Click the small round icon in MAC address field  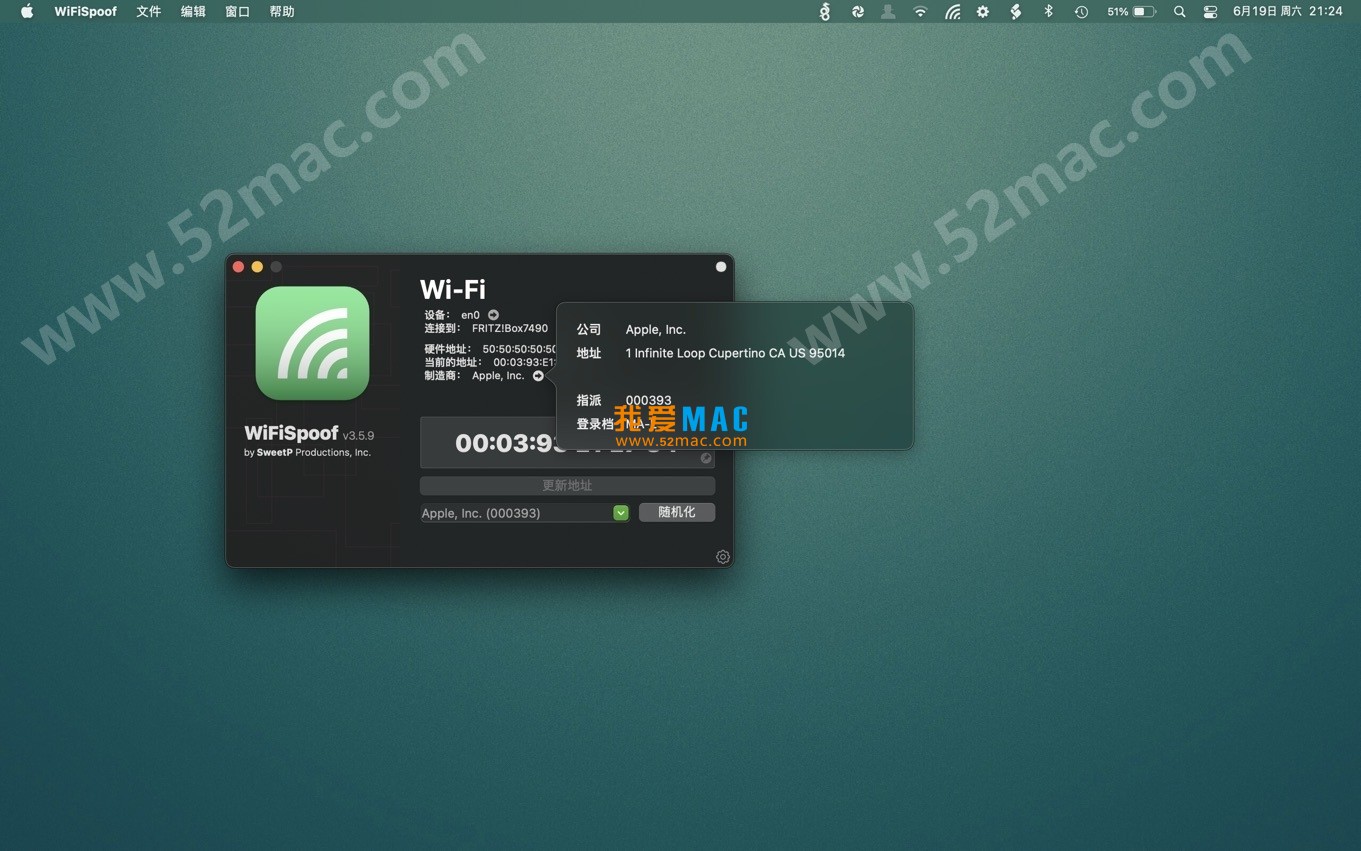pyautogui.click(x=705, y=458)
